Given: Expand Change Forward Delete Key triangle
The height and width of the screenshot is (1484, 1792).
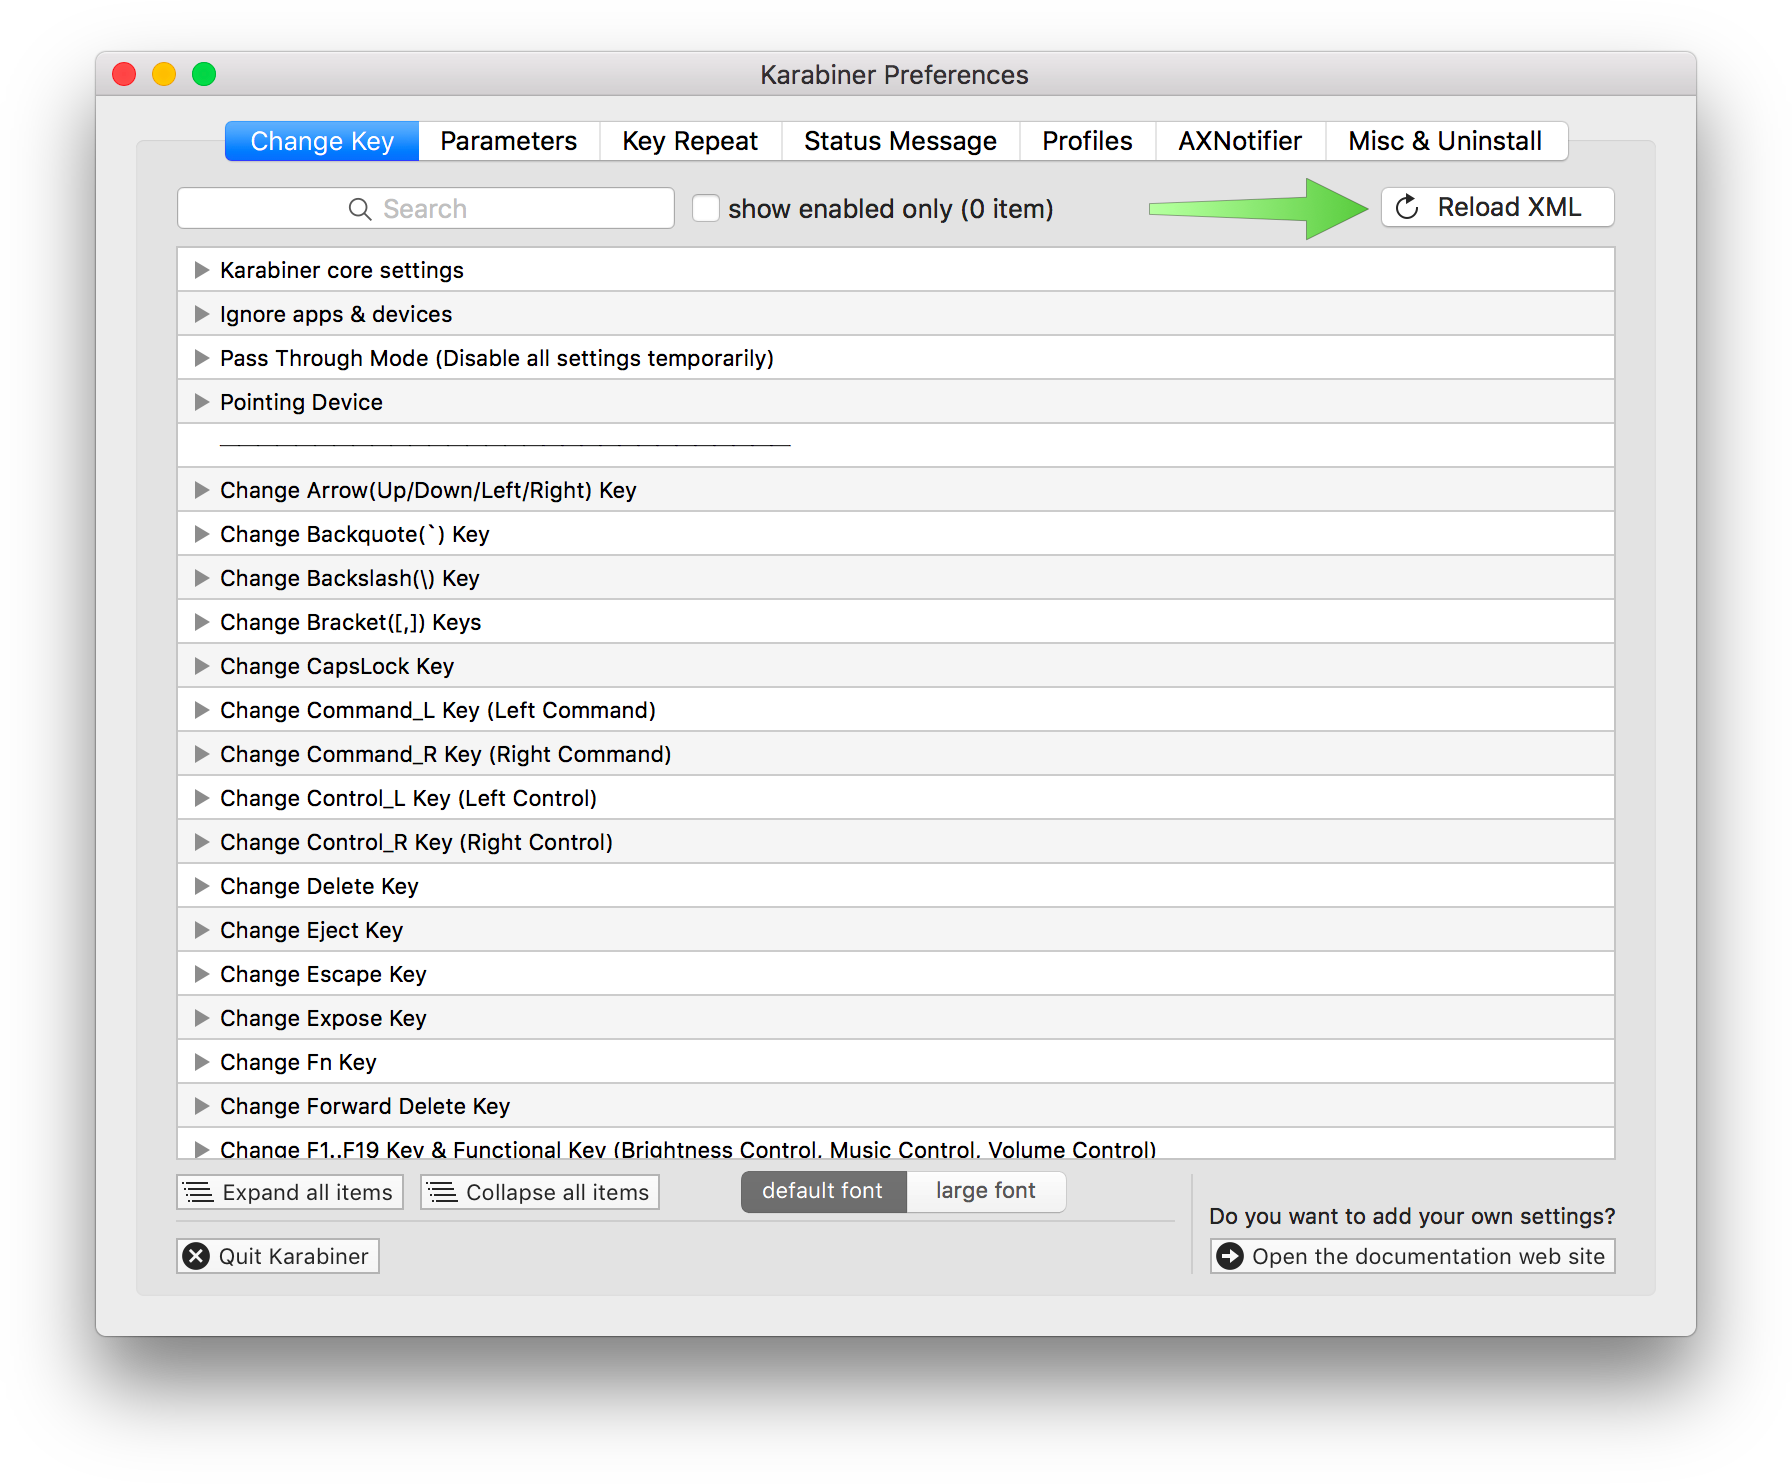Looking at the screenshot, I should point(202,1106).
